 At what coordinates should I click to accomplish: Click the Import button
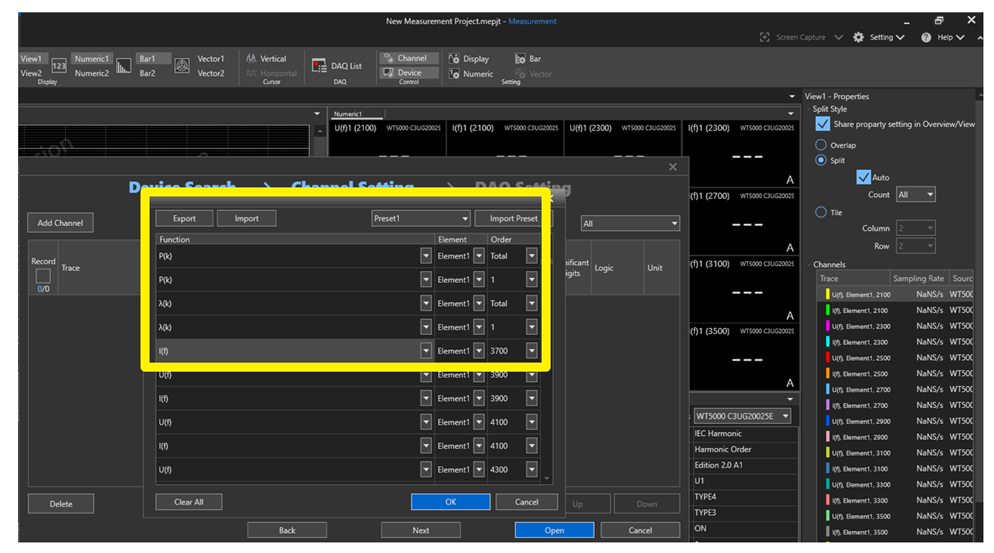point(247,218)
